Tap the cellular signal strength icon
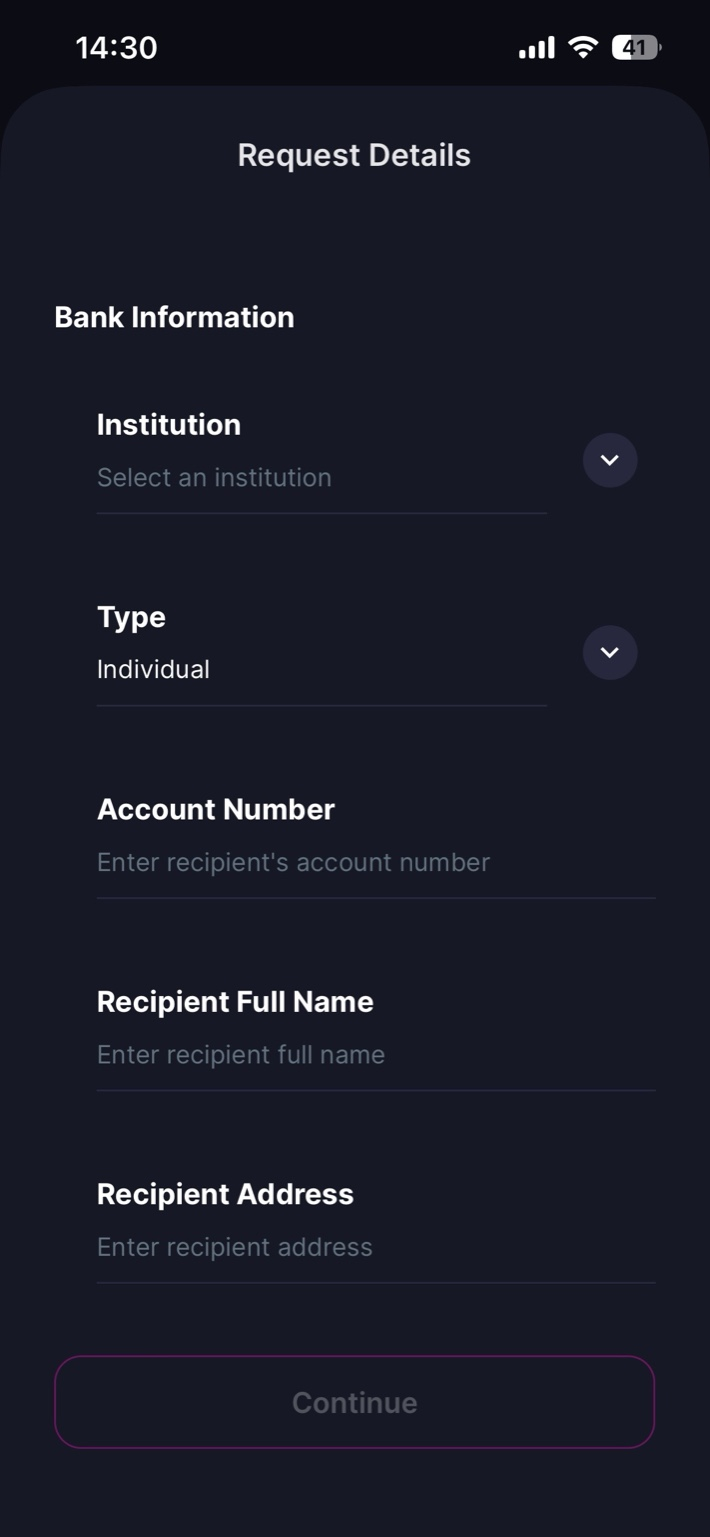This screenshot has height=1537, width=710. click(536, 48)
